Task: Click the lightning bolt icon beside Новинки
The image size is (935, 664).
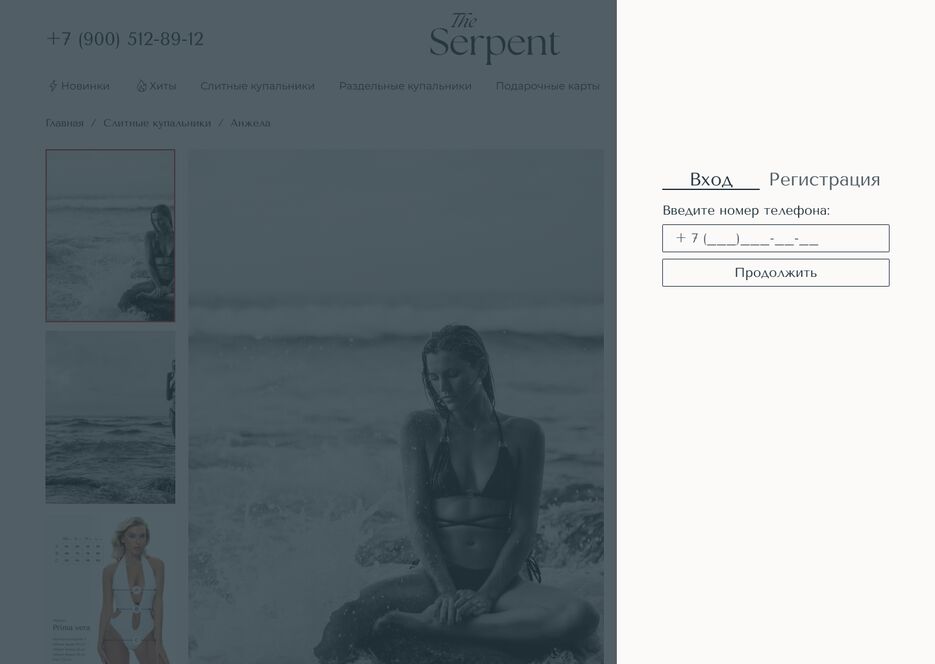Action: pos(52,86)
